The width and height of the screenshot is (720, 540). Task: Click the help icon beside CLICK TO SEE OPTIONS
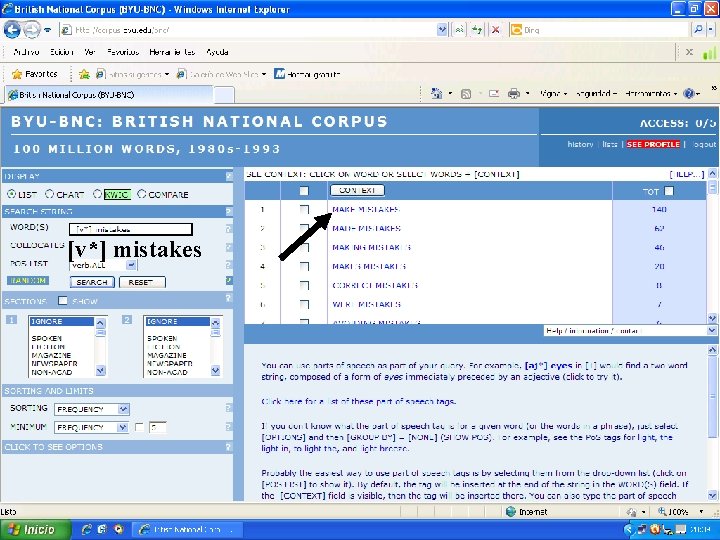tap(229, 447)
